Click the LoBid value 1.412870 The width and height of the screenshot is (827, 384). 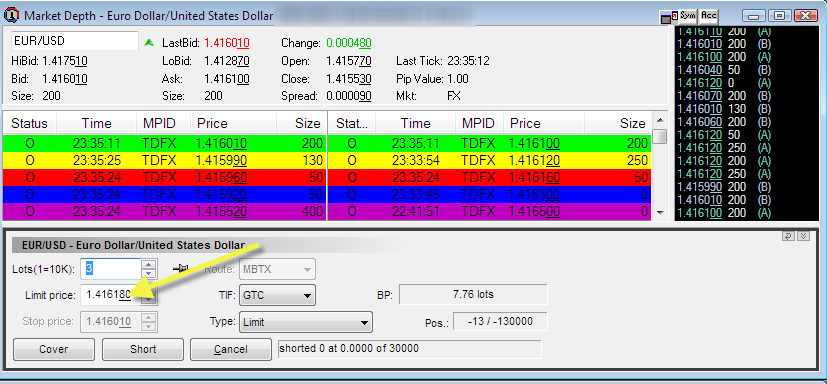pyautogui.click(x=227, y=61)
